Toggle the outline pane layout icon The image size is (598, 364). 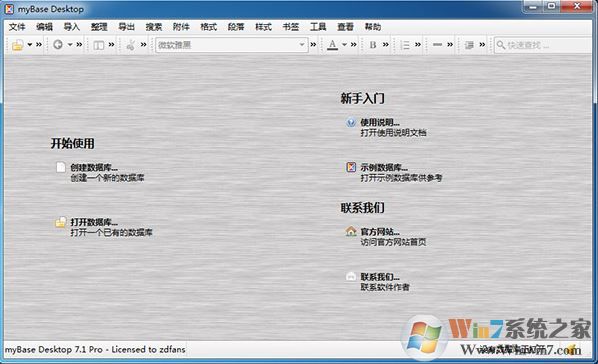point(98,45)
